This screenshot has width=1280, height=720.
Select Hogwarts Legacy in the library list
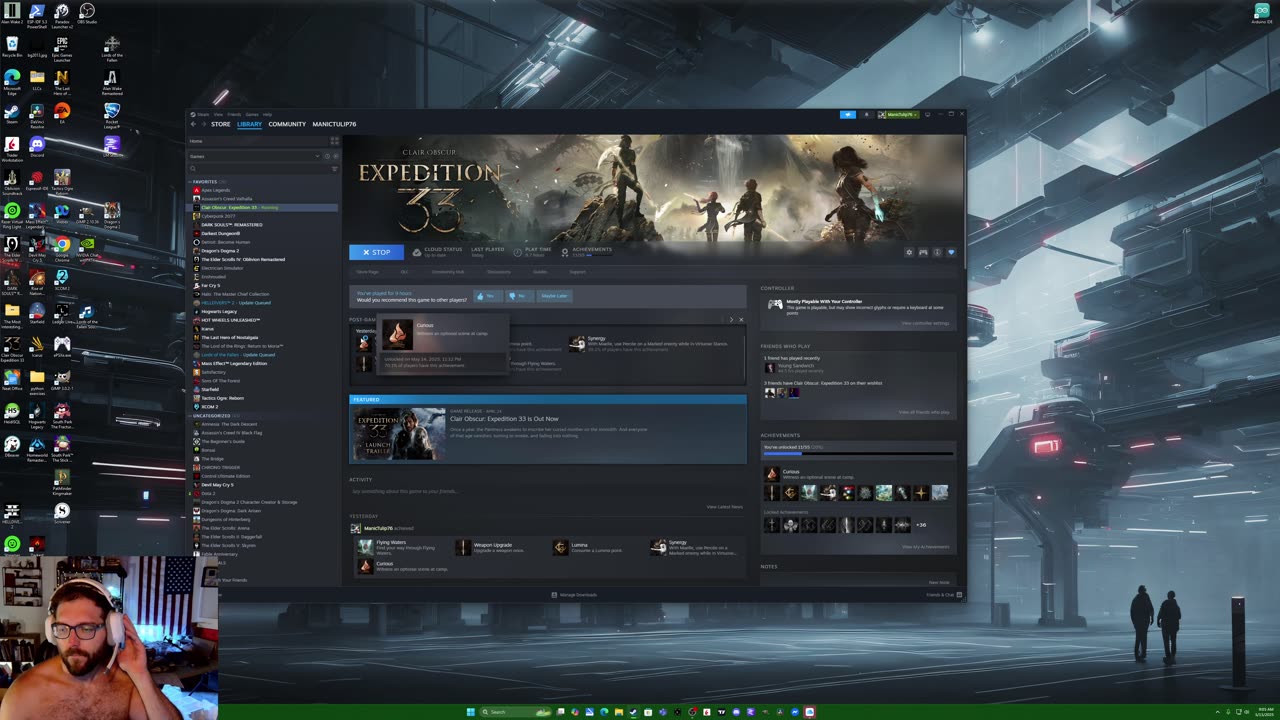click(x=218, y=311)
